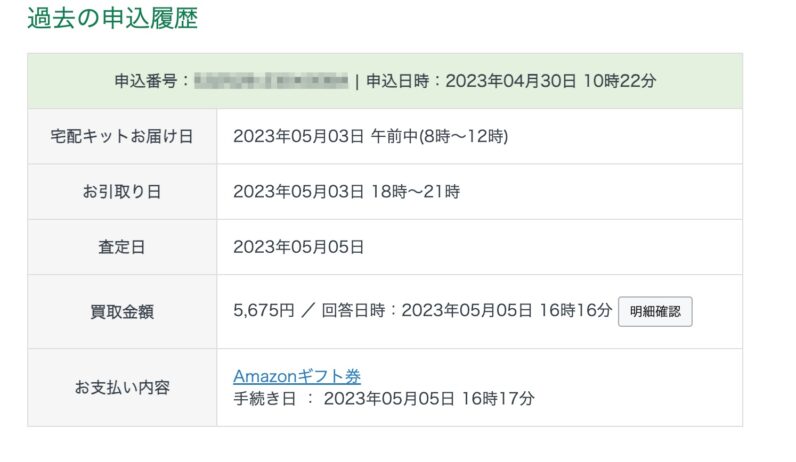Viewport: 796px width, 462px height.
Task: Click the 回答日時 16時16分 text
Action: click(467, 310)
